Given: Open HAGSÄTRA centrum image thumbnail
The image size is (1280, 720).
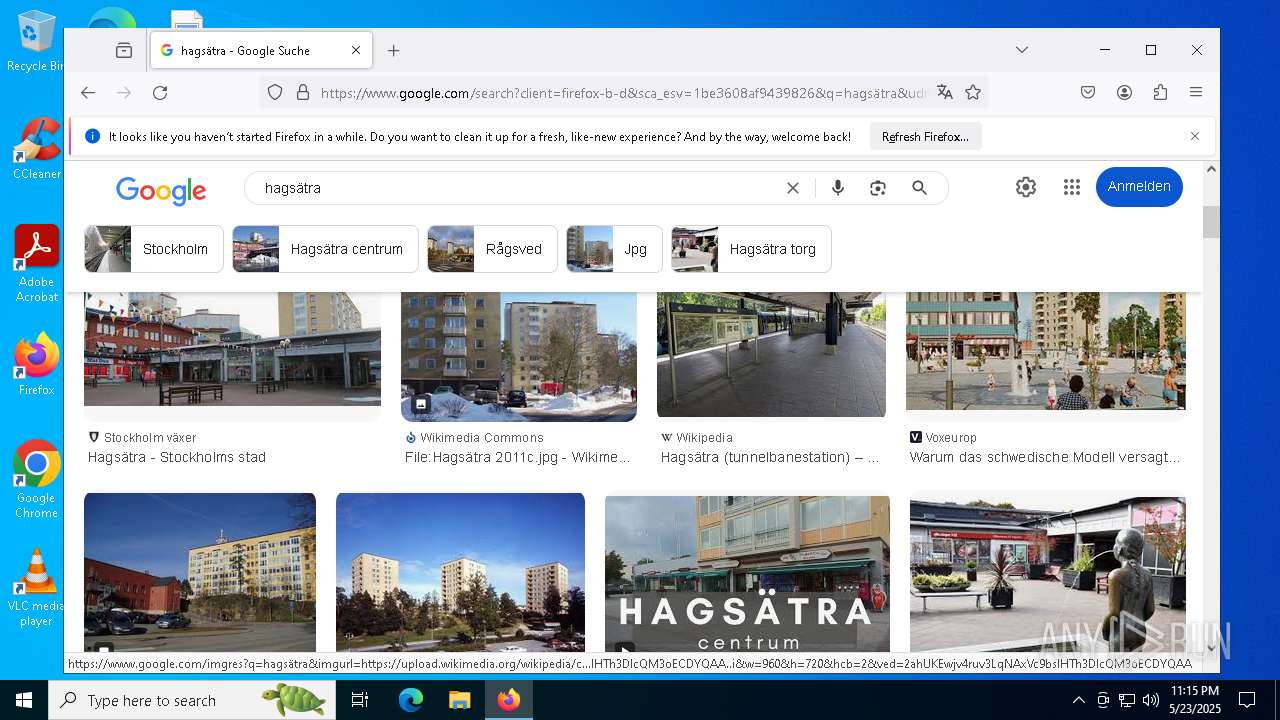Looking at the screenshot, I should click(747, 574).
